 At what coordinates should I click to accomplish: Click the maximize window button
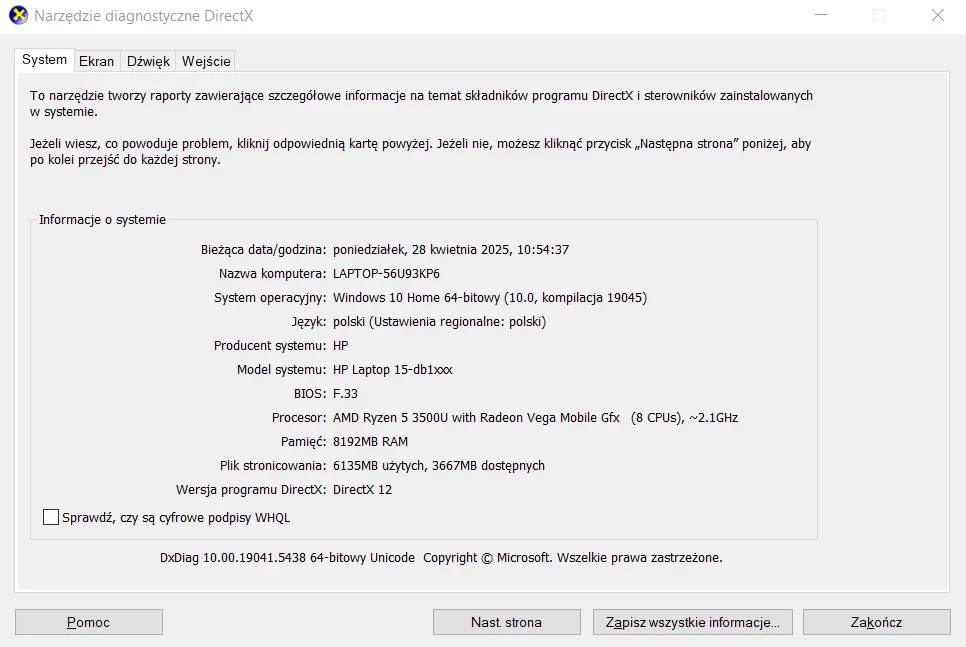(x=879, y=16)
